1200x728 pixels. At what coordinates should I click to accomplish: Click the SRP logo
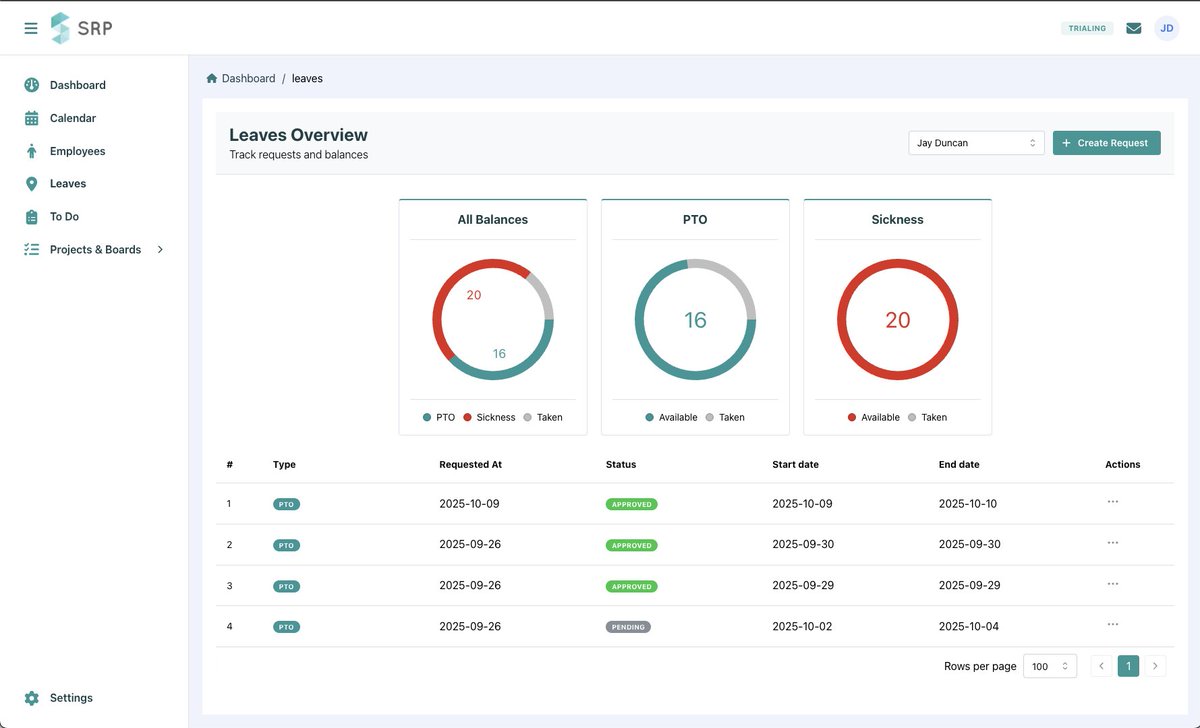pos(81,28)
